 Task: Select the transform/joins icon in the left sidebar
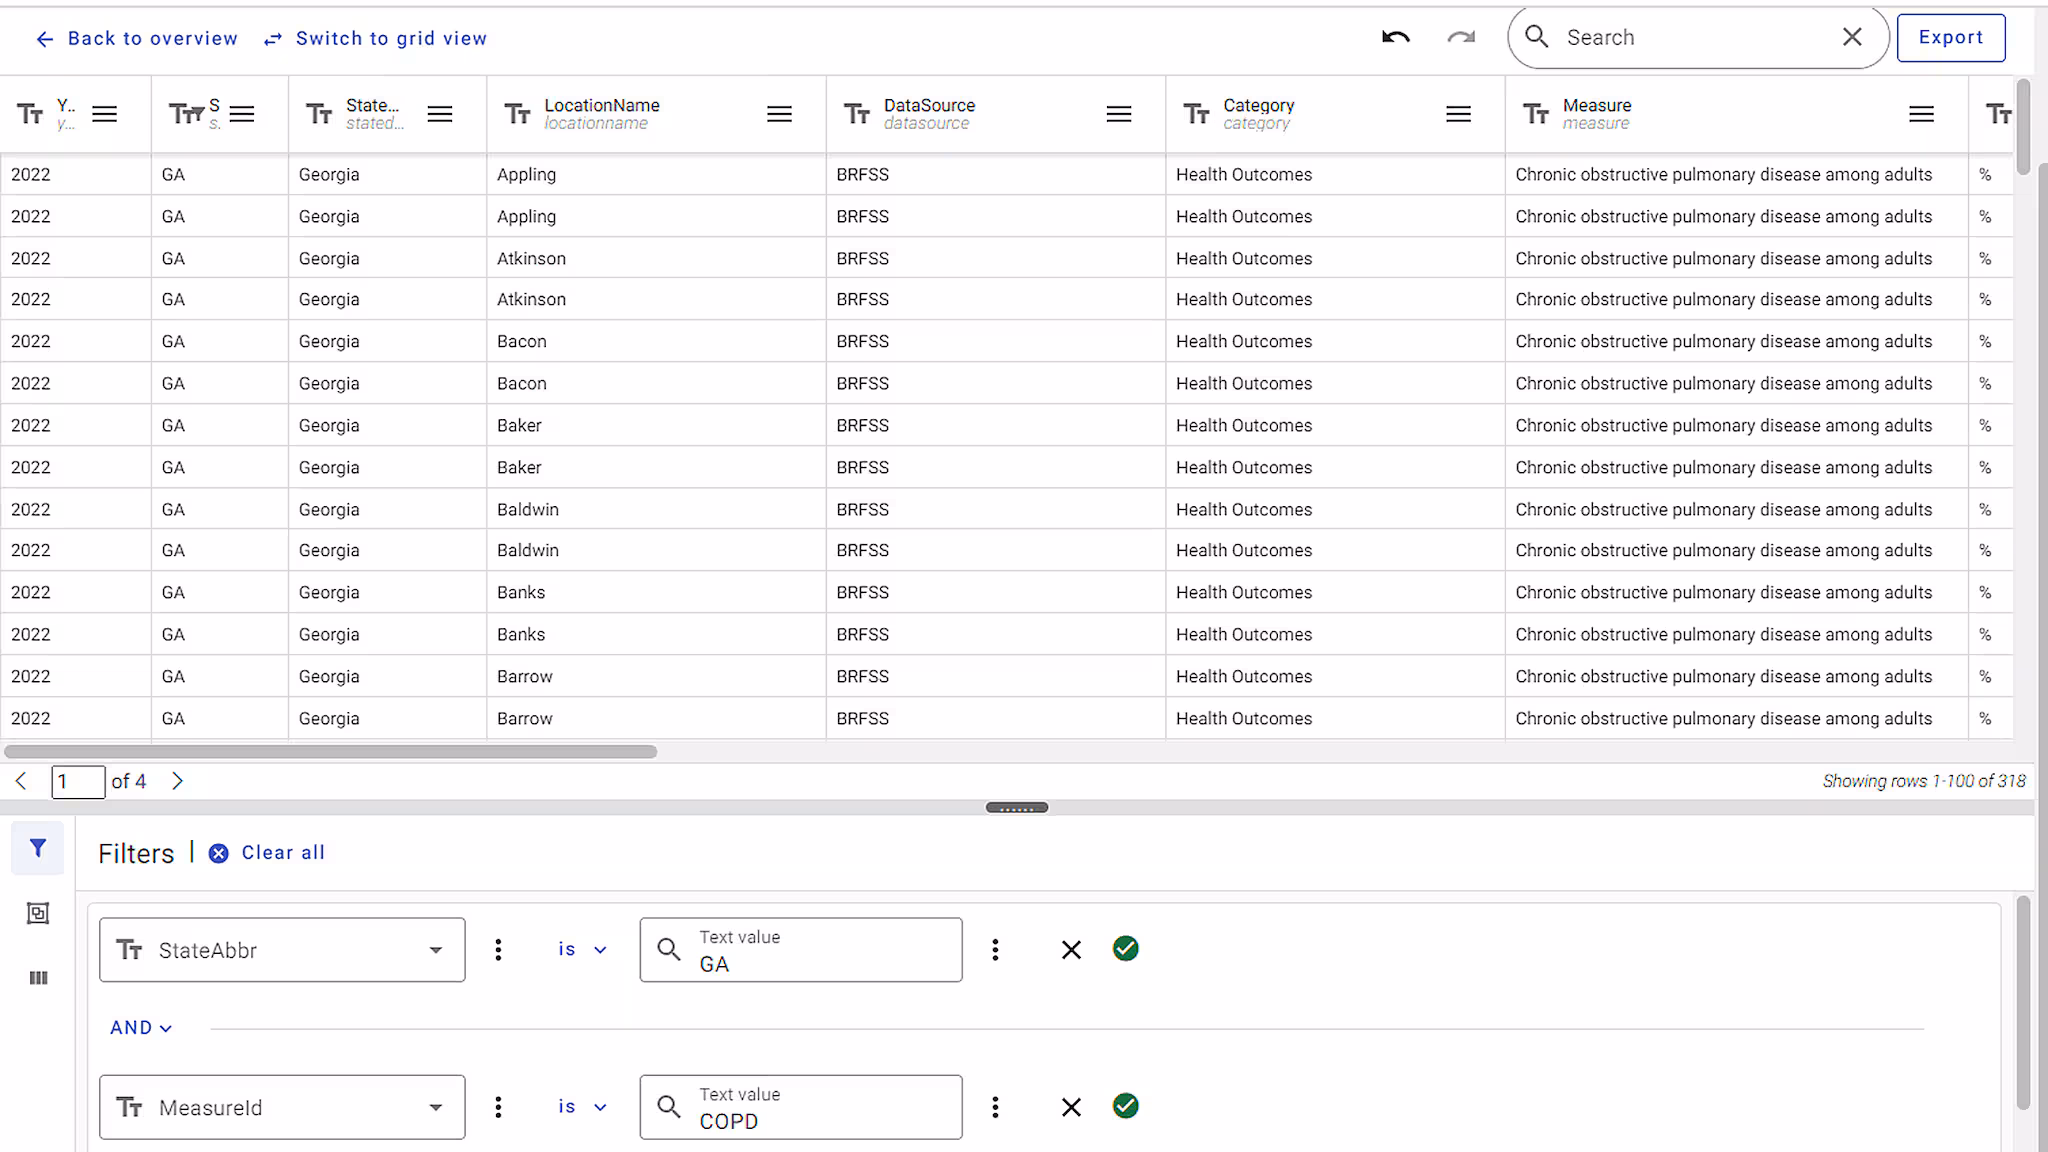tap(37, 912)
